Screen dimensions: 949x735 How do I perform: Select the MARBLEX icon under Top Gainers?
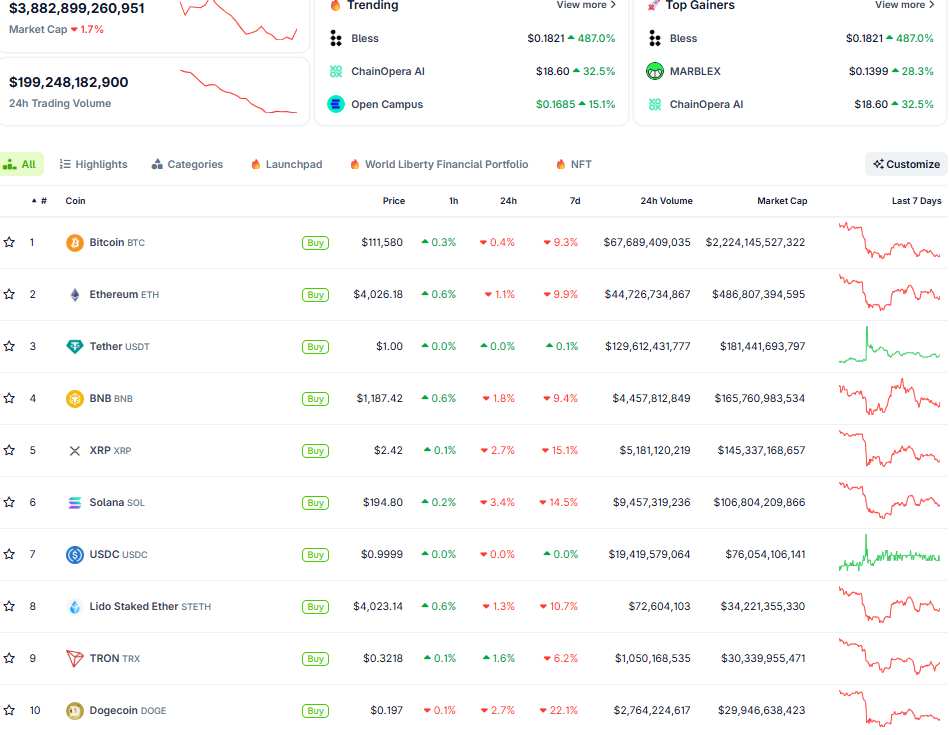(x=655, y=71)
